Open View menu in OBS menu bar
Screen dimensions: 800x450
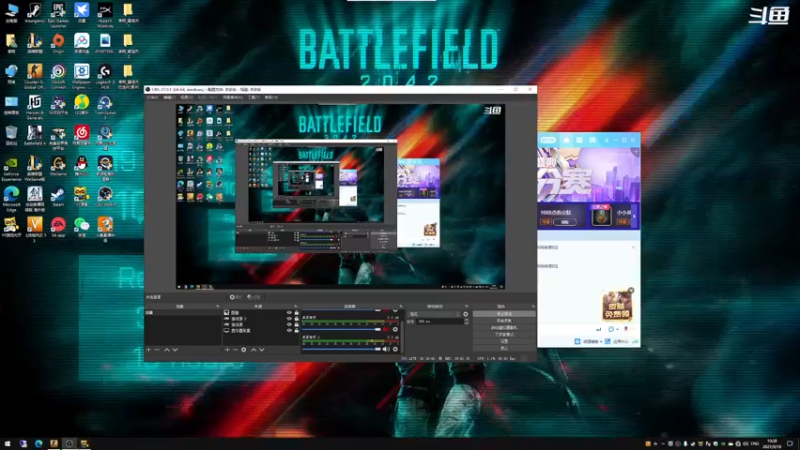pos(186,97)
